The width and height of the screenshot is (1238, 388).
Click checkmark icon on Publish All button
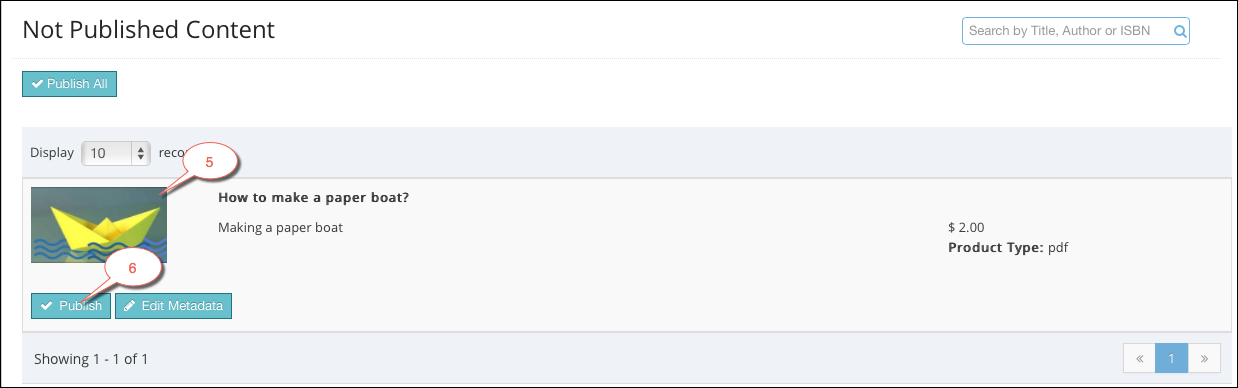(37, 84)
